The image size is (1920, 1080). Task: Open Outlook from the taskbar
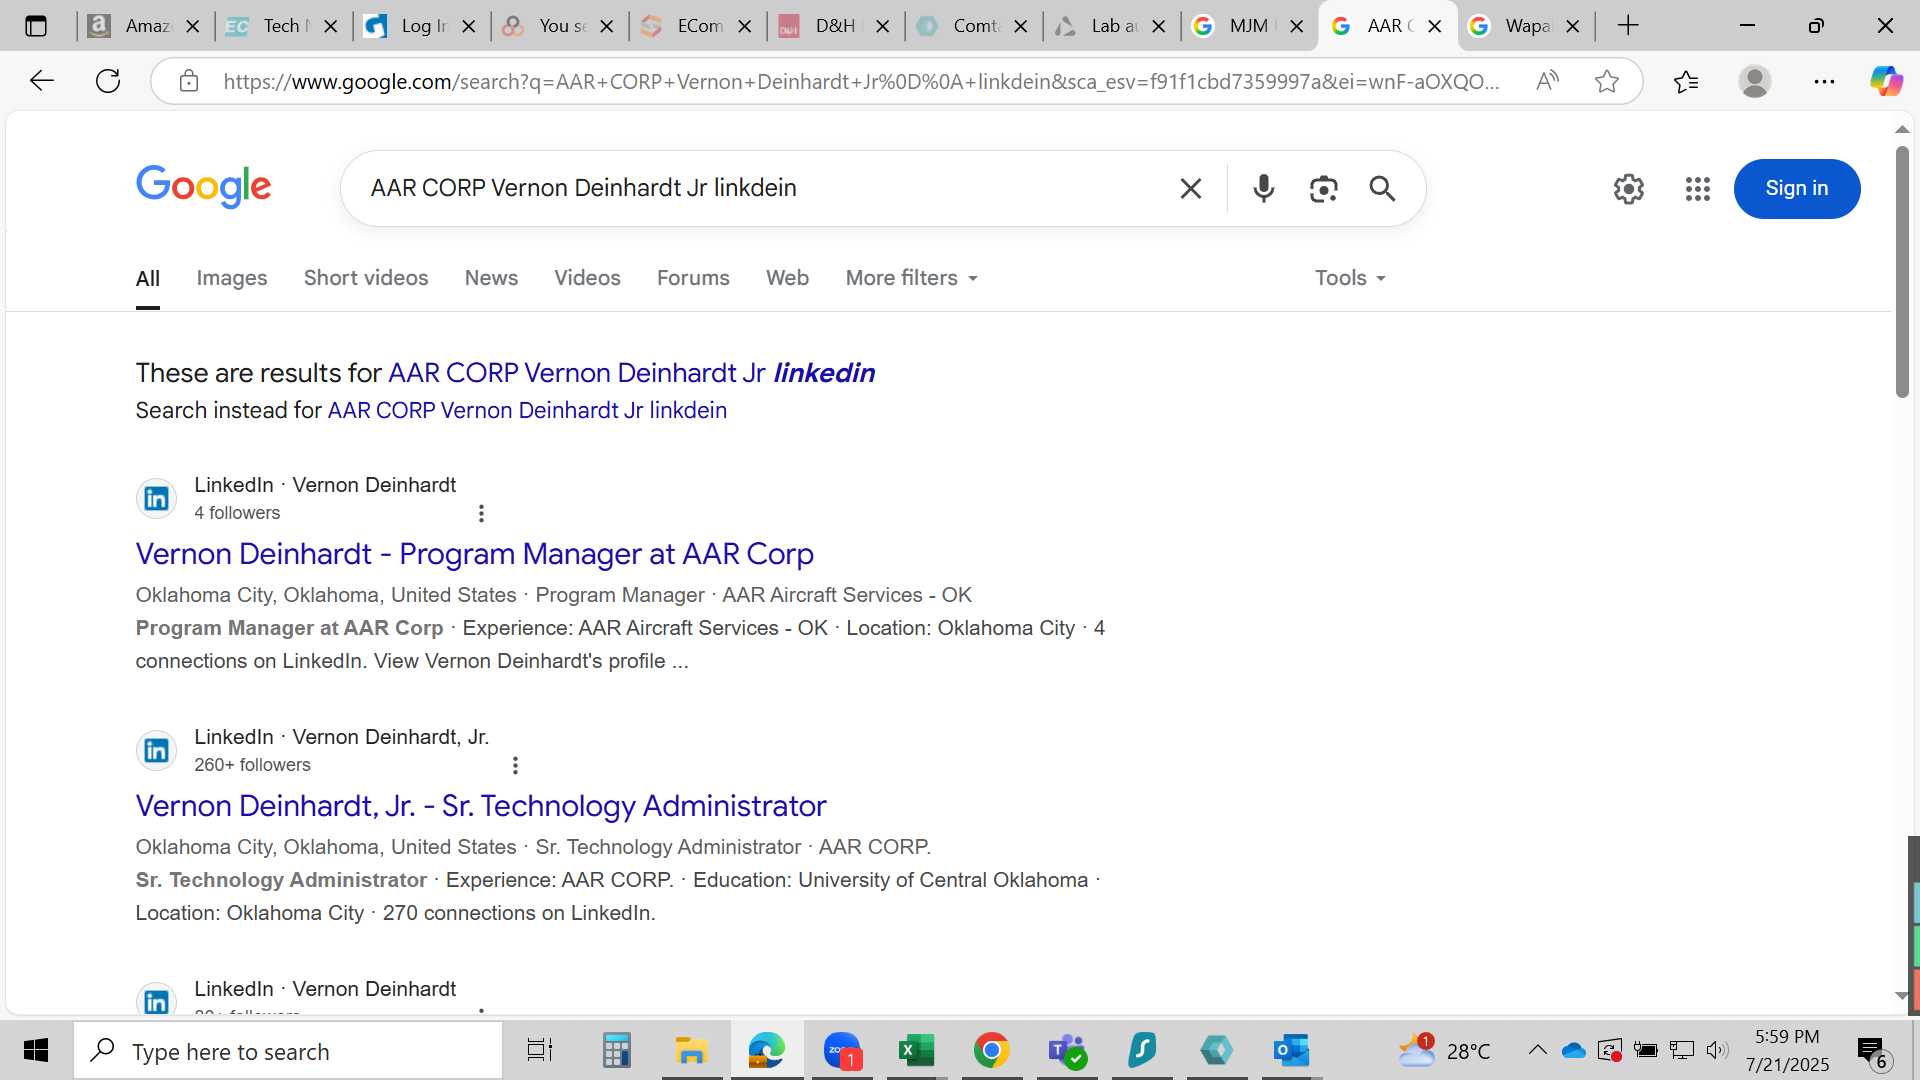tap(1291, 1050)
